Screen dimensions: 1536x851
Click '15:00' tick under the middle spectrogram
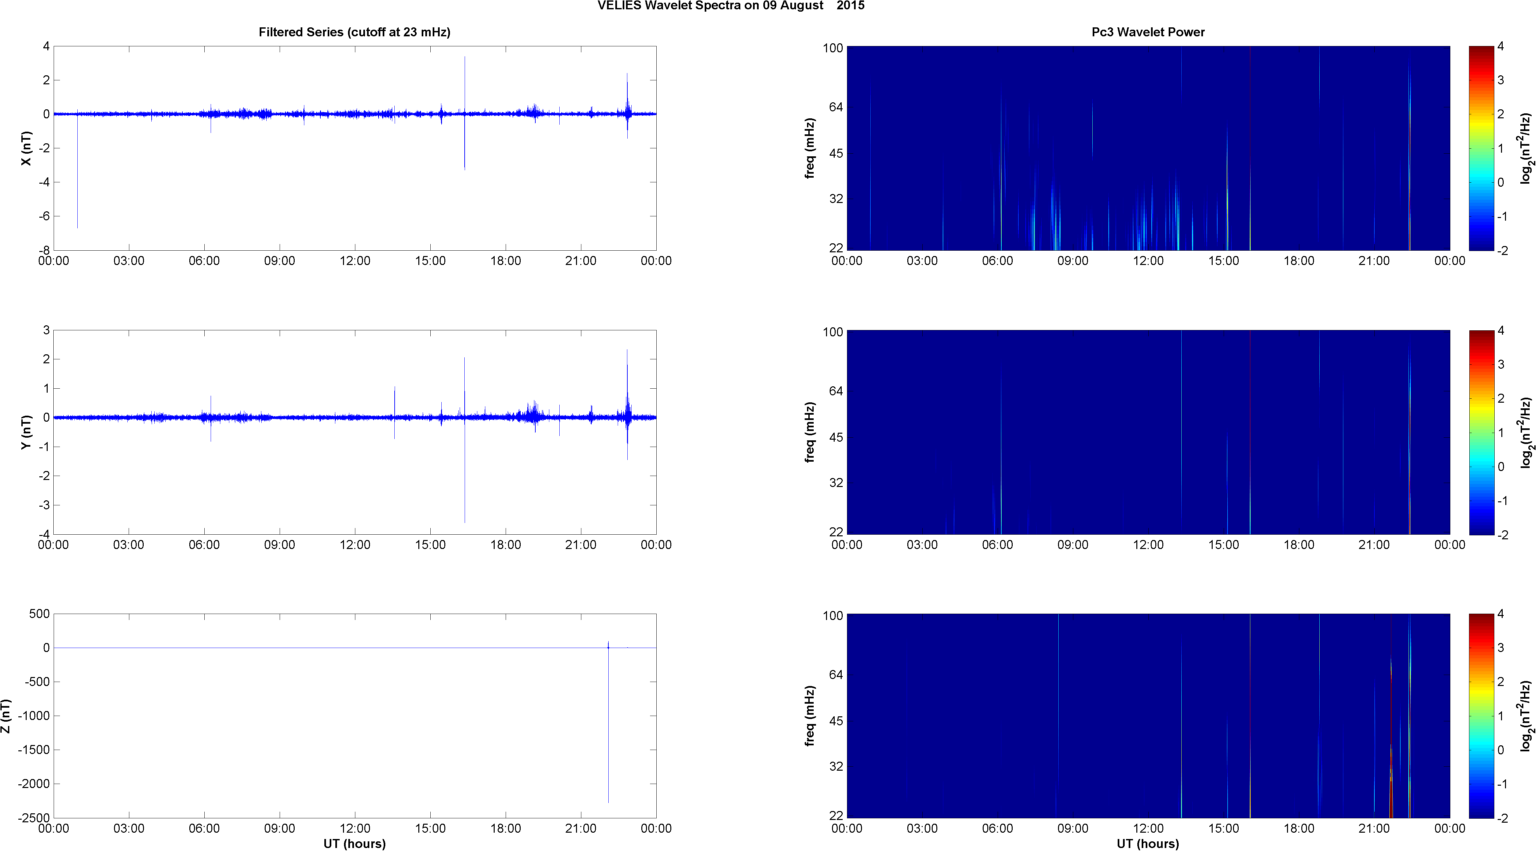[x=1224, y=545]
